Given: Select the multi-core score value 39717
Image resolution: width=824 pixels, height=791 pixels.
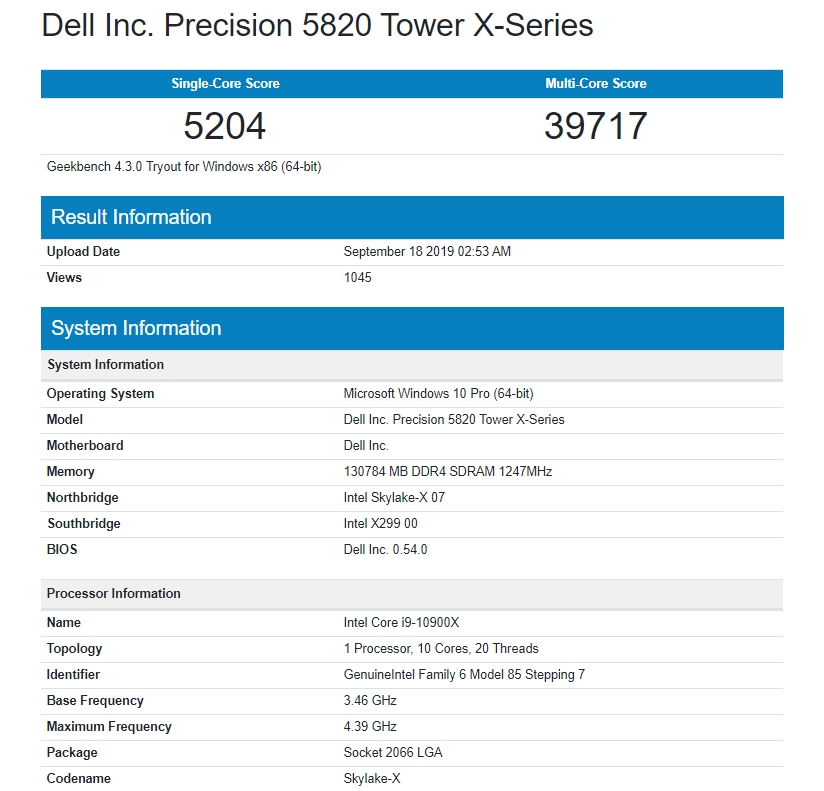Looking at the screenshot, I should point(596,126).
